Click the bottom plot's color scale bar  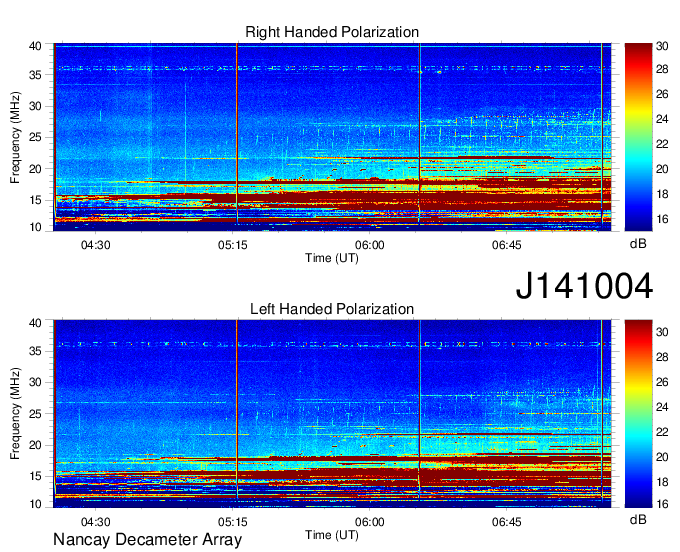(x=638, y=414)
